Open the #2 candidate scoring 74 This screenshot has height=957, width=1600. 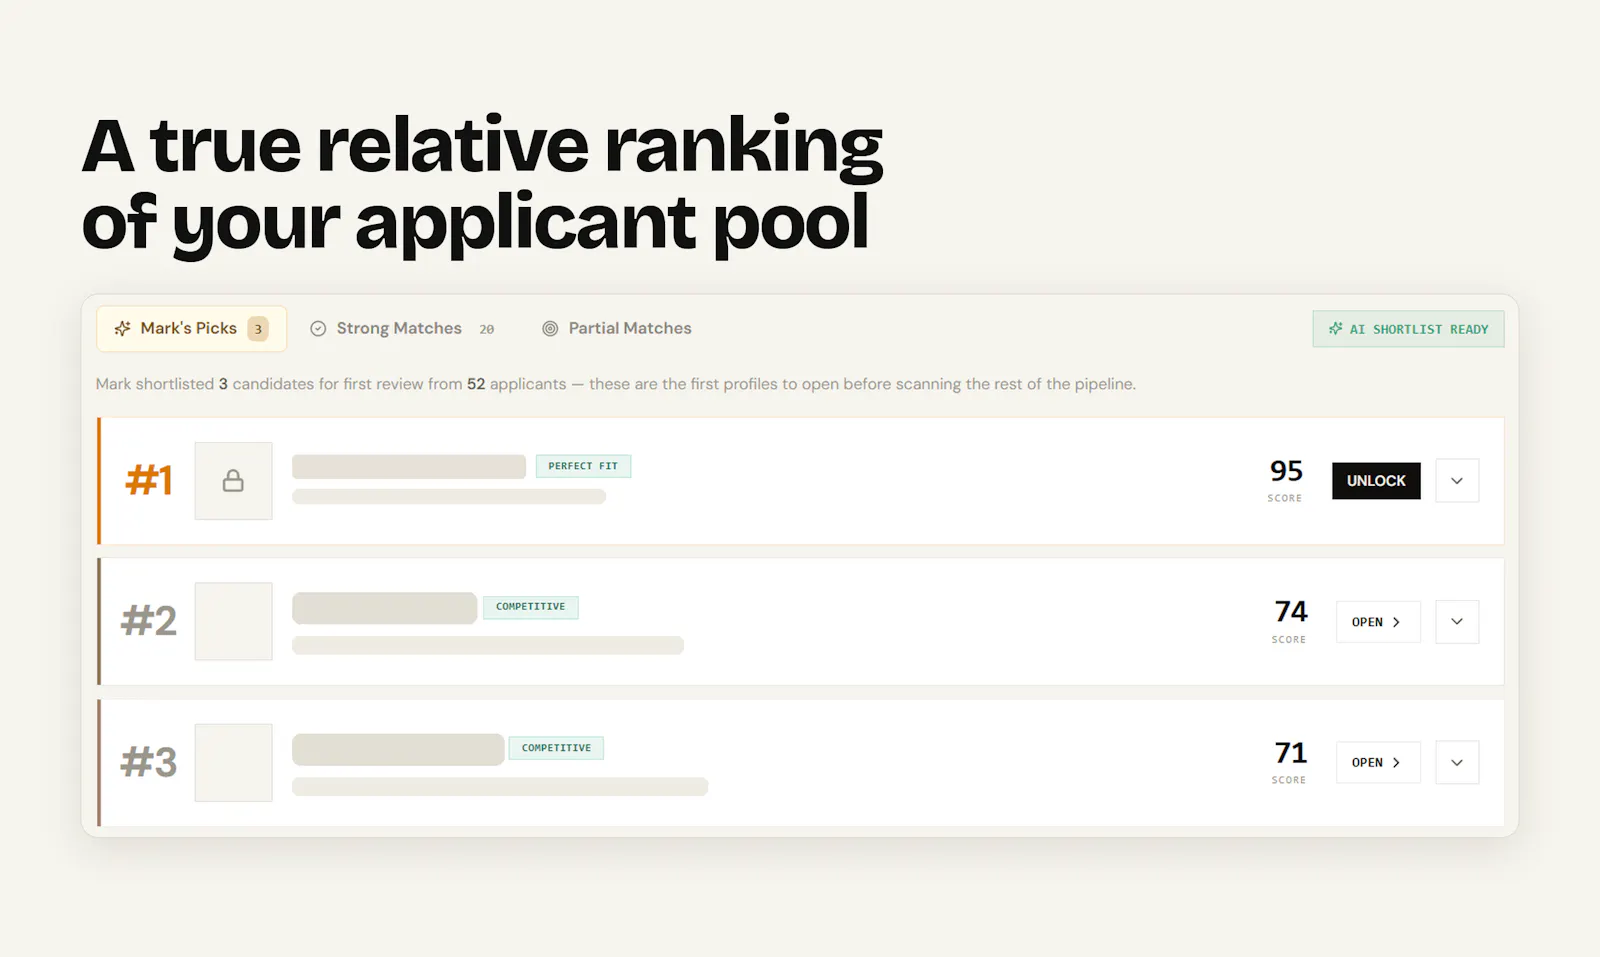pyautogui.click(x=1378, y=622)
